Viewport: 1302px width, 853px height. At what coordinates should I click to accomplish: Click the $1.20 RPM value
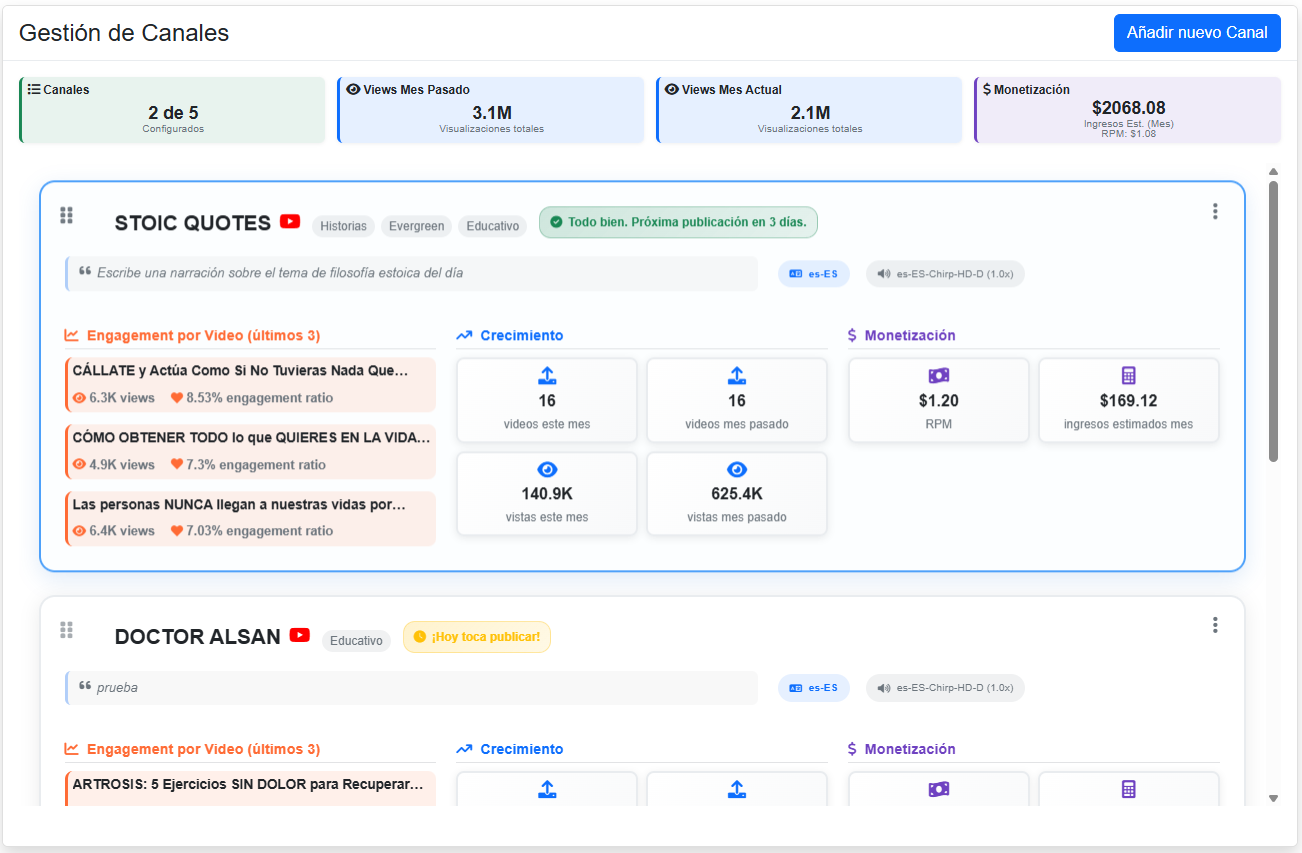tap(939, 401)
